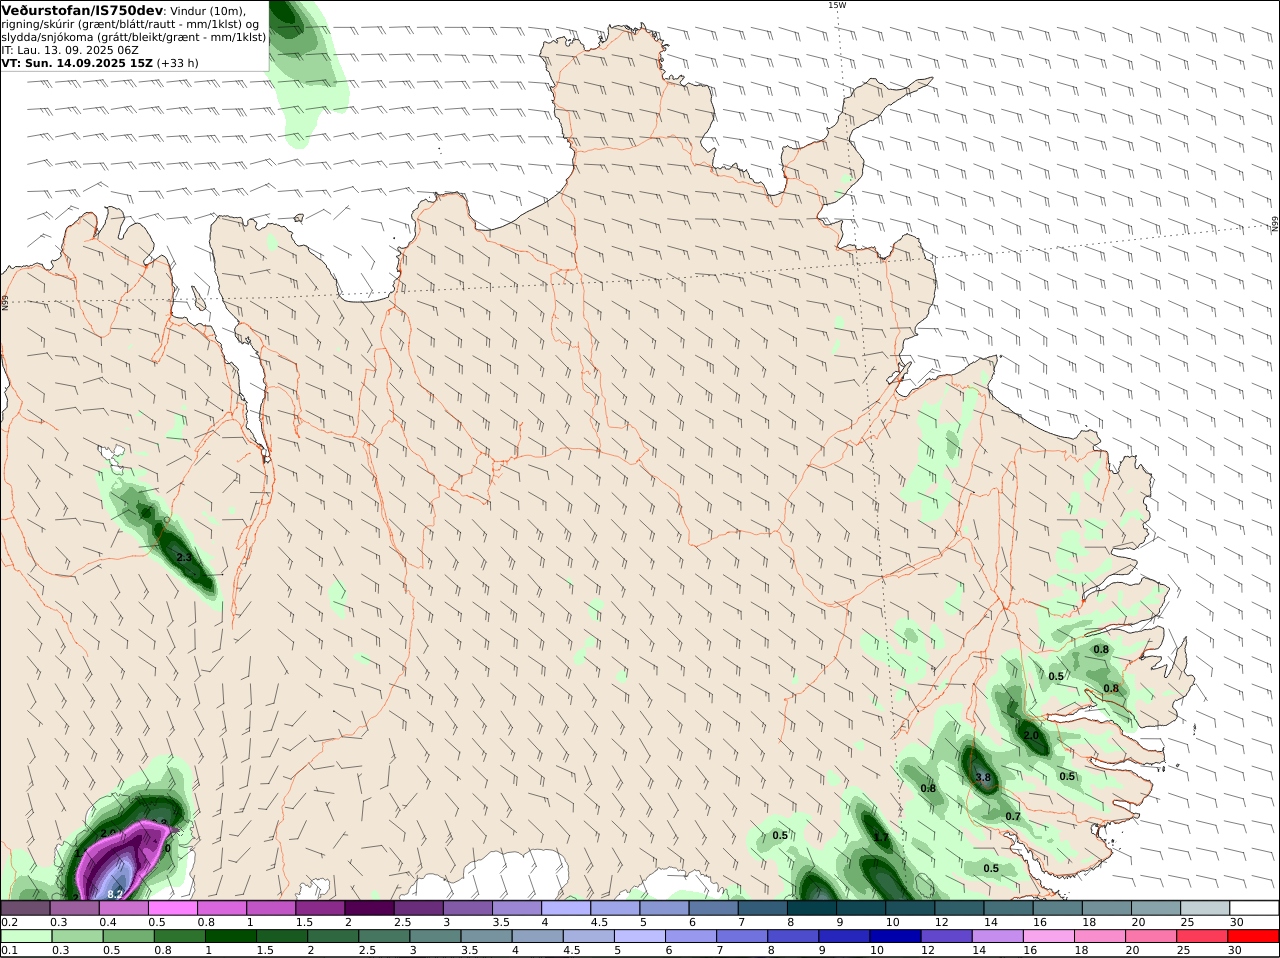Click the 'rigning/skúrir' legend description line
This screenshot has width=1280, height=958.
[131, 24]
